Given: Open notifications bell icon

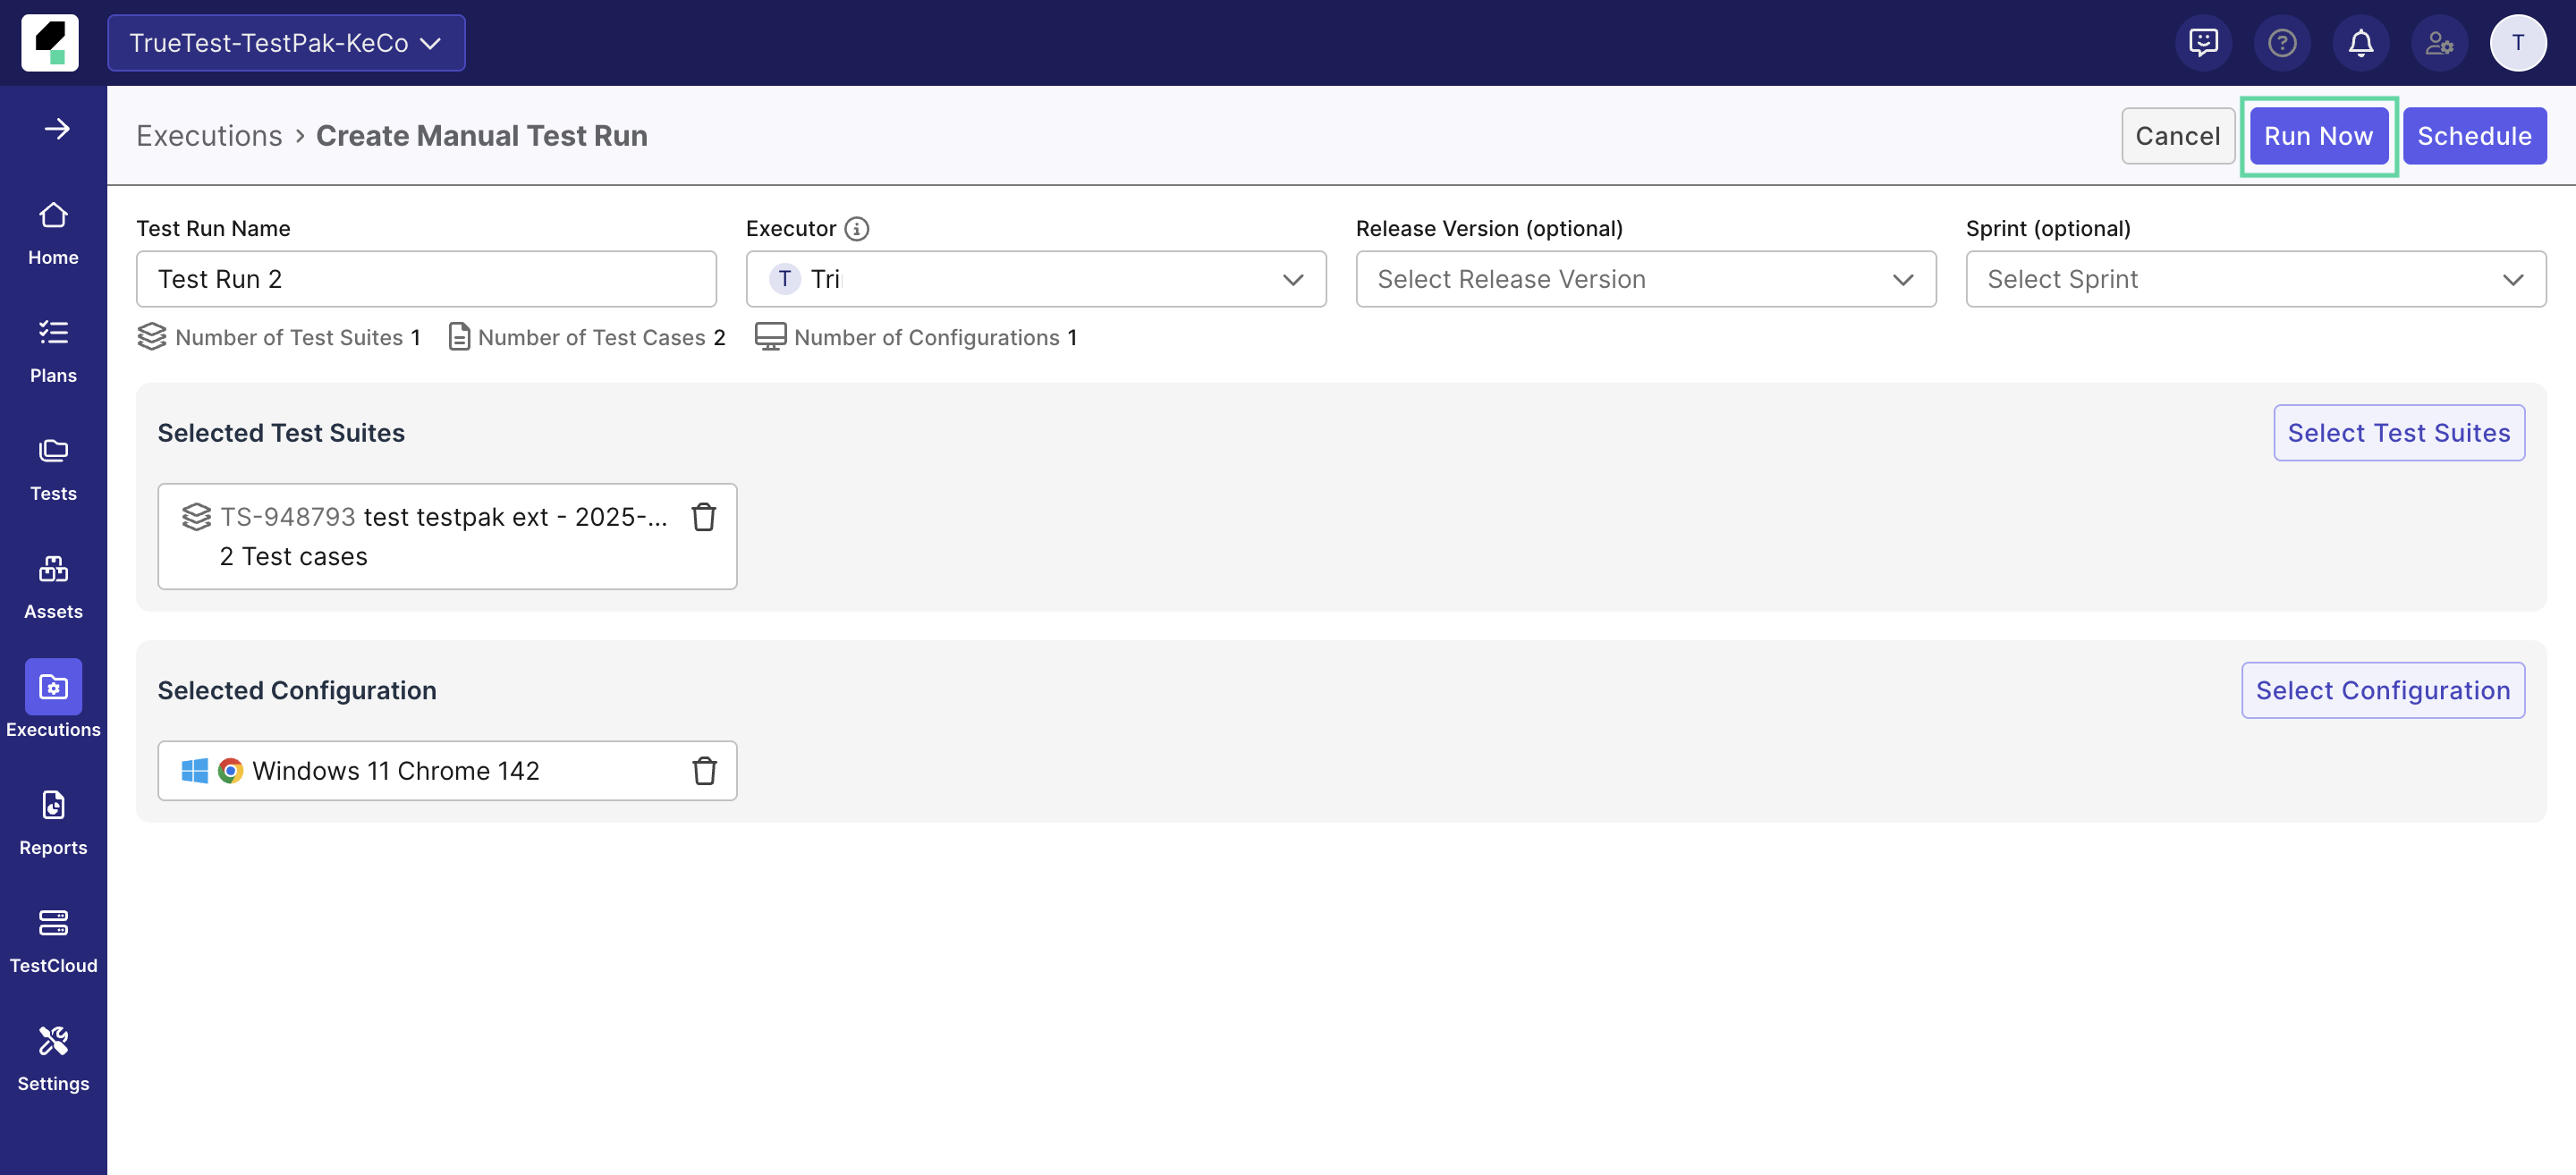Looking at the screenshot, I should coord(2360,43).
